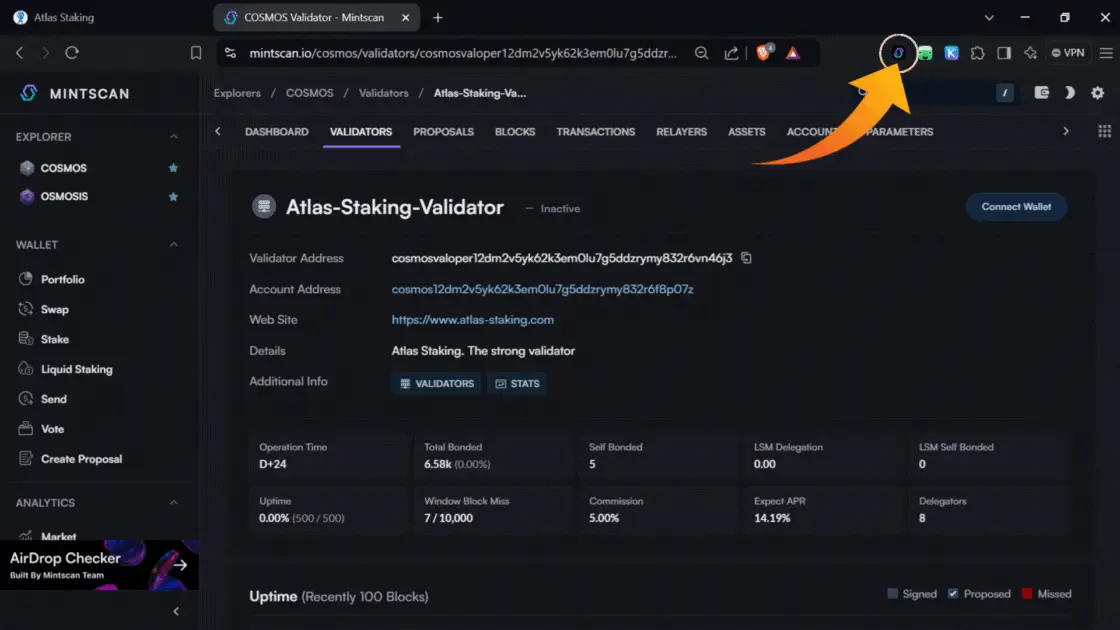Click the Connect Wallet button
The height and width of the screenshot is (630, 1120).
point(1015,207)
